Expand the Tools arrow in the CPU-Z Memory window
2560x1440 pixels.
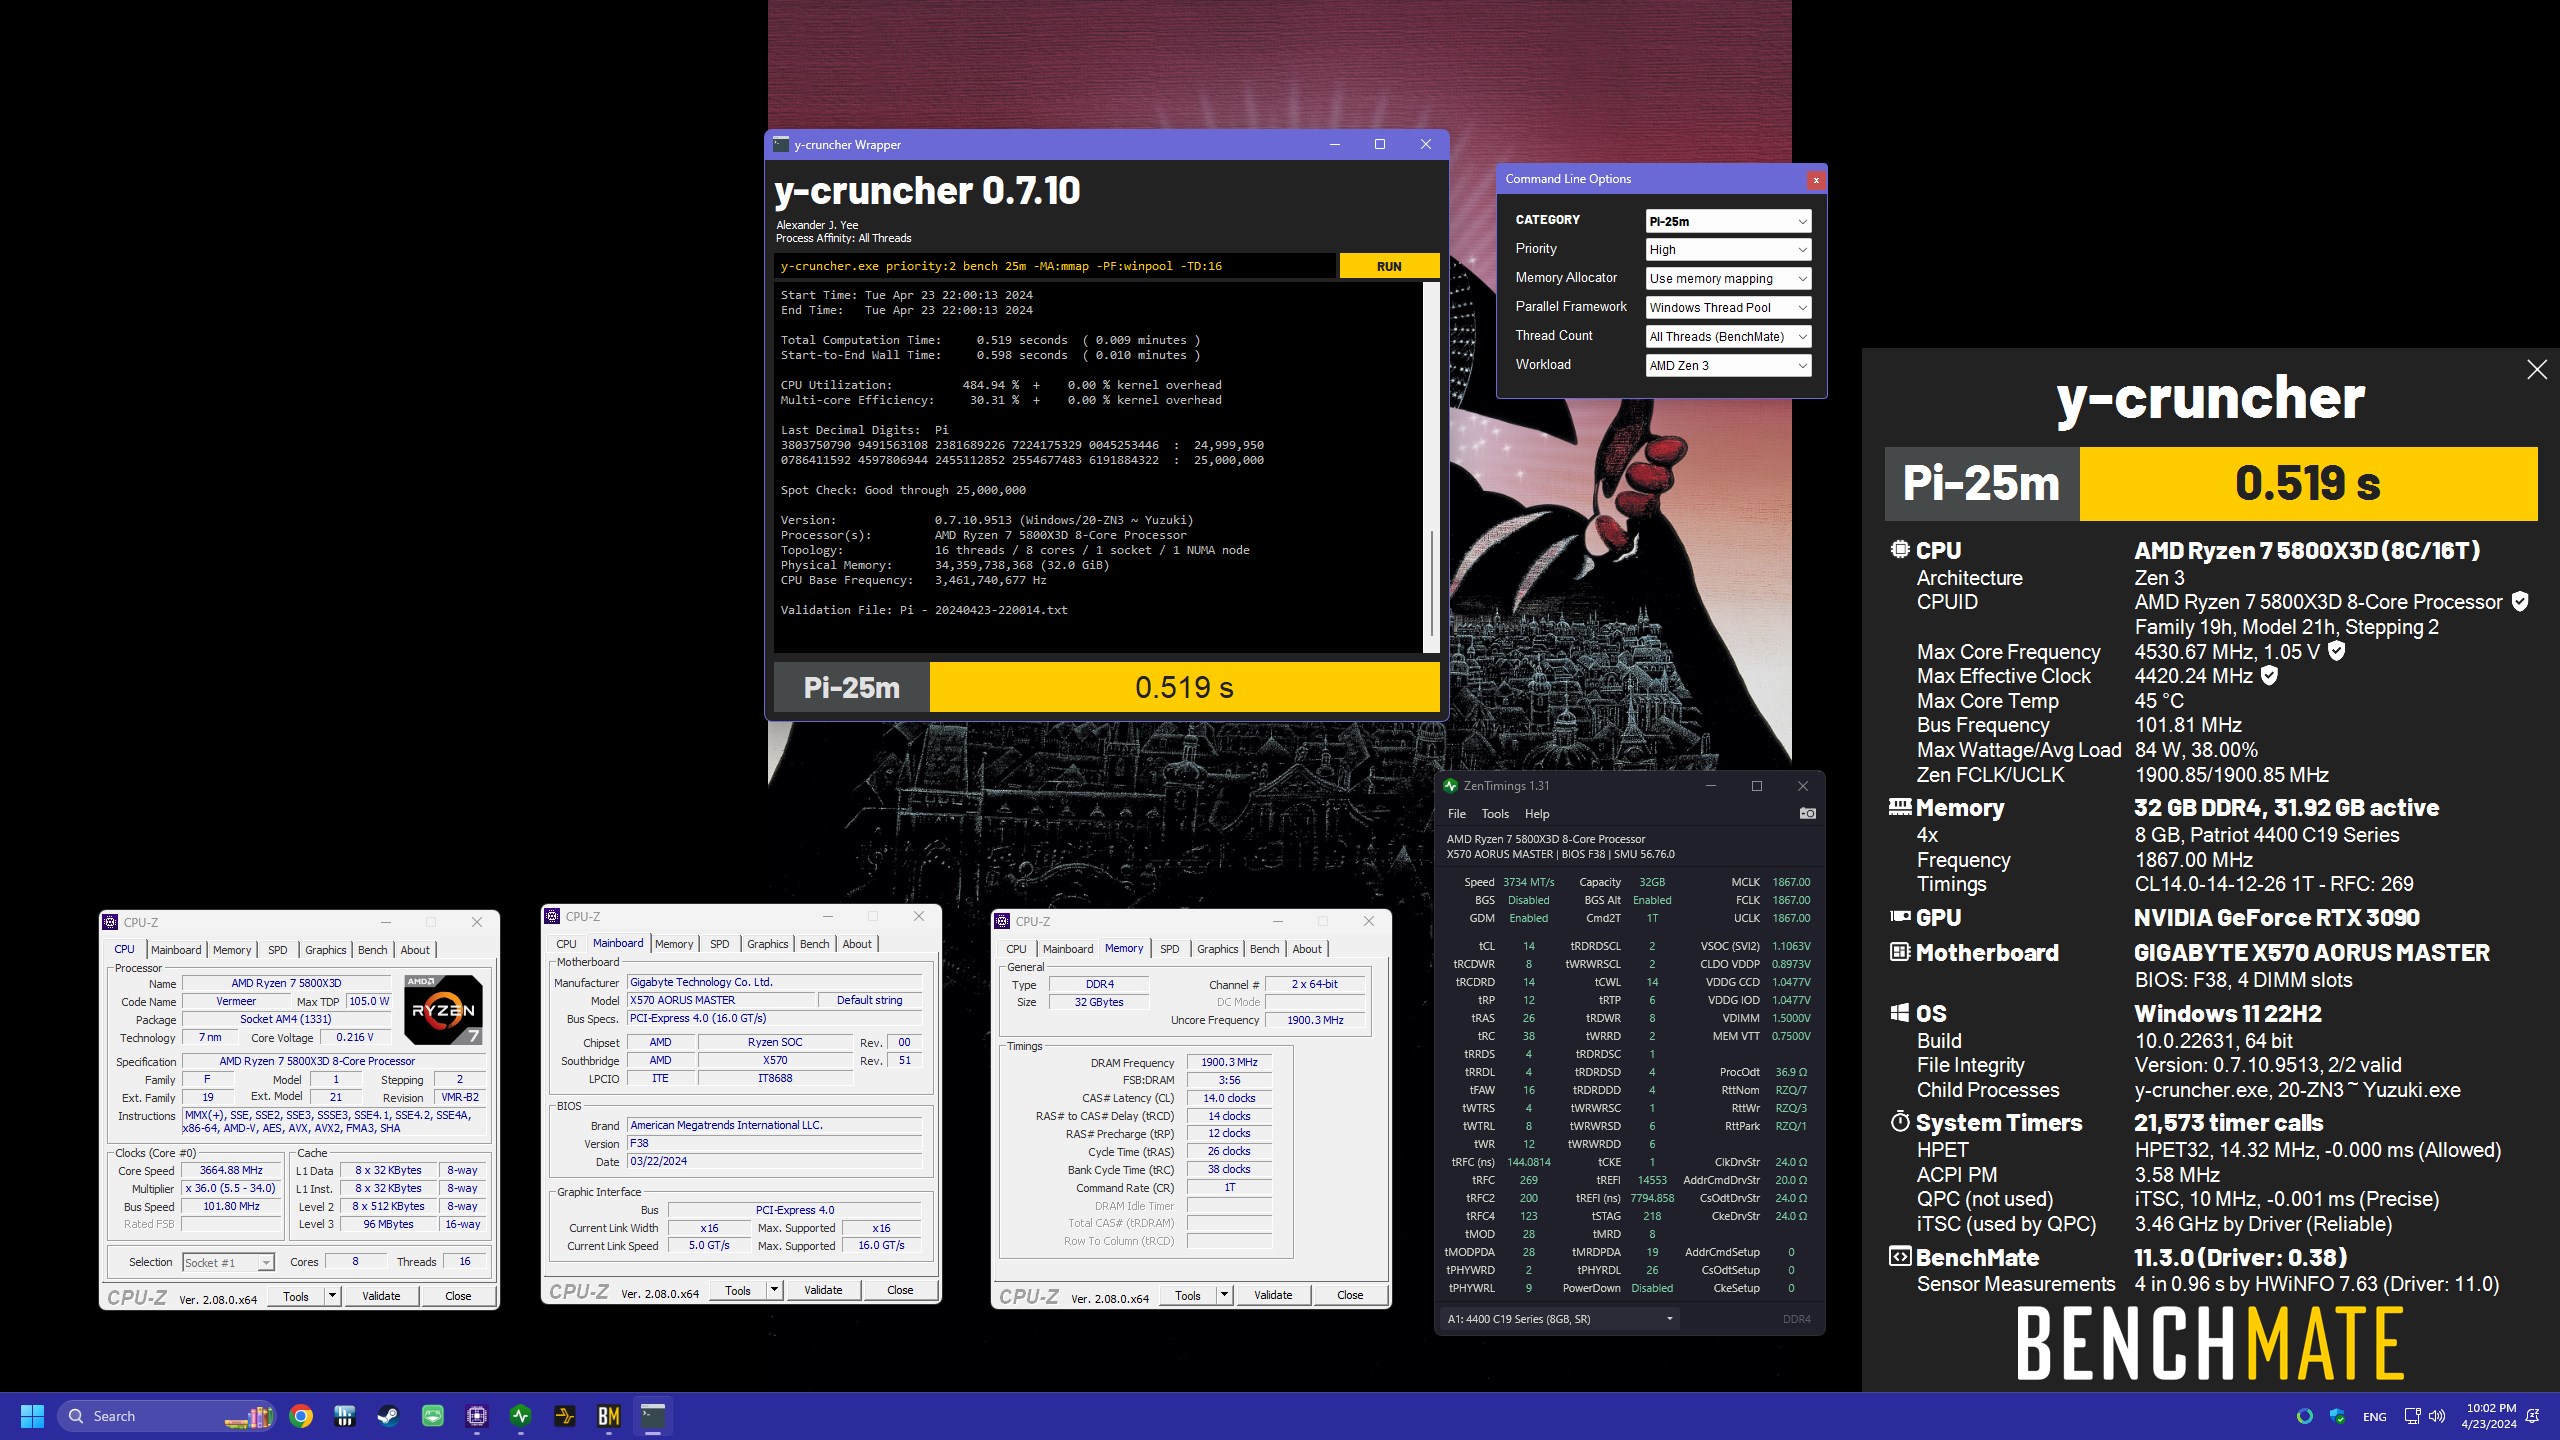1224,1296
